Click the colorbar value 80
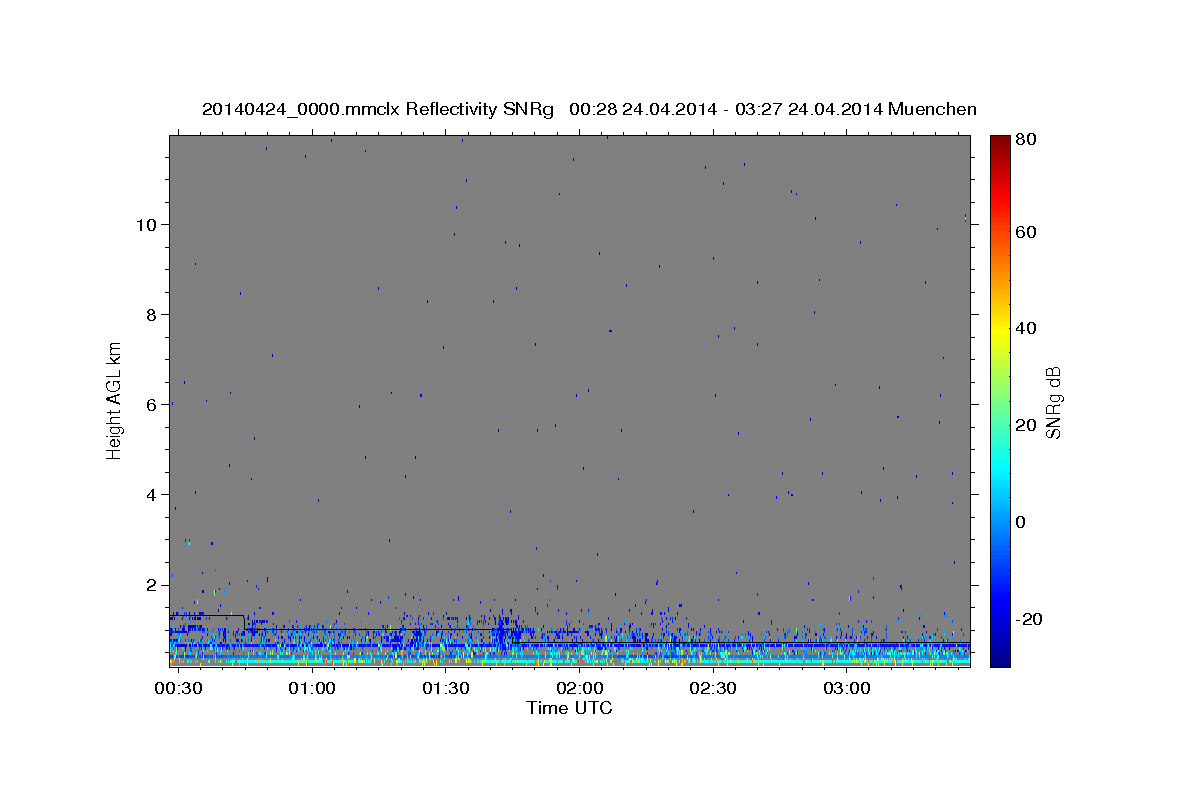 pyautogui.click(x=1027, y=140)
